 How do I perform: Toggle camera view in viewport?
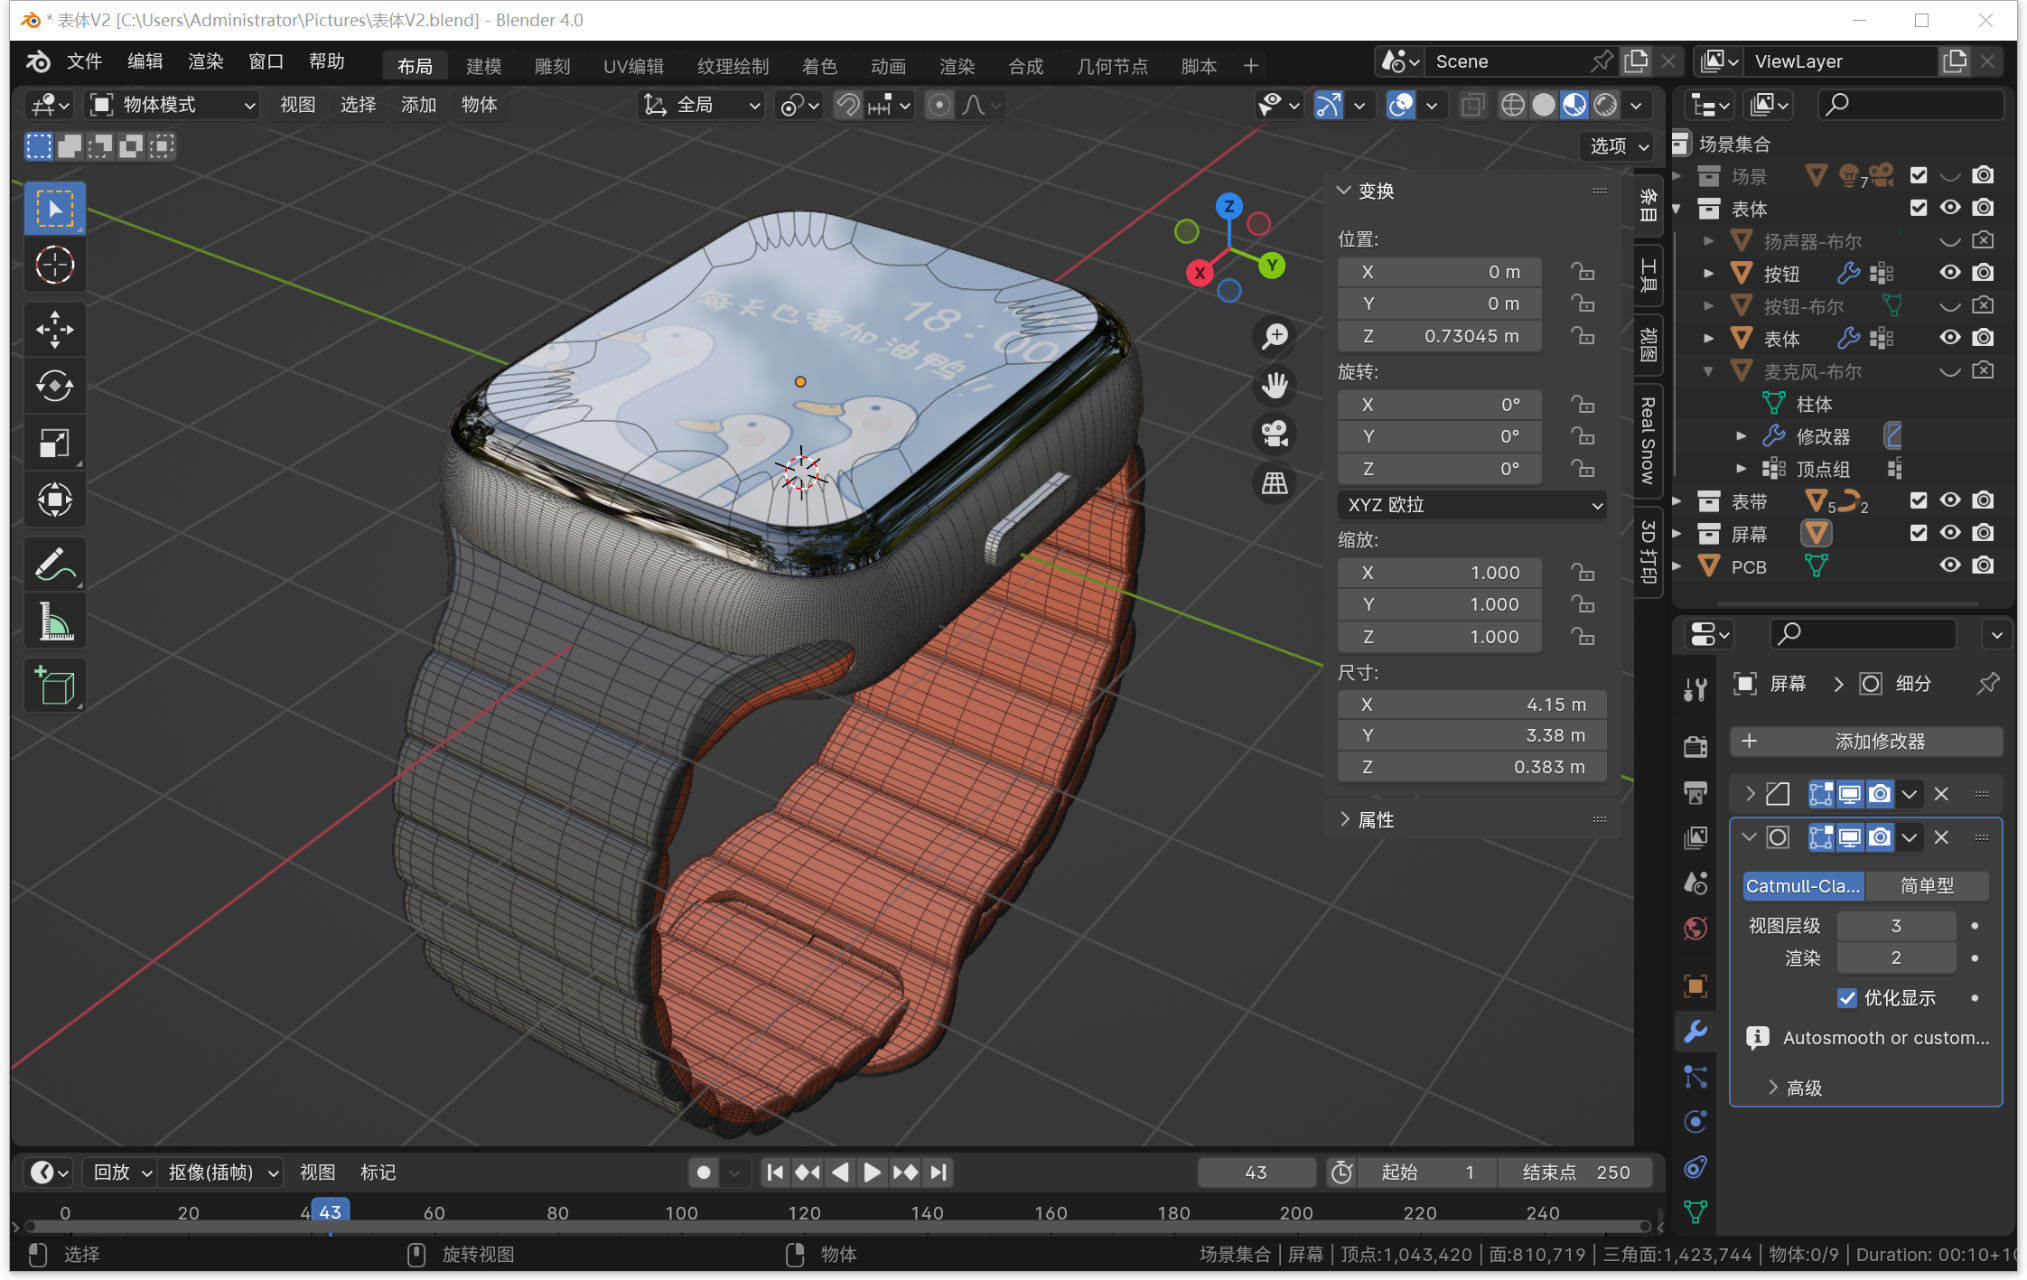point(1274,434)
